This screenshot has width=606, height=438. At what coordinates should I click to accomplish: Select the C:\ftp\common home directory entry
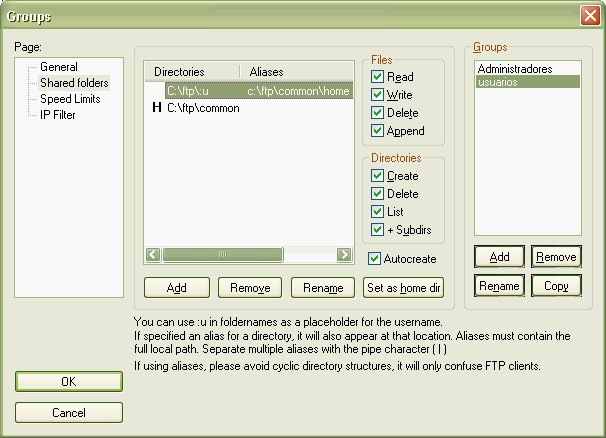tap(203, 108)
